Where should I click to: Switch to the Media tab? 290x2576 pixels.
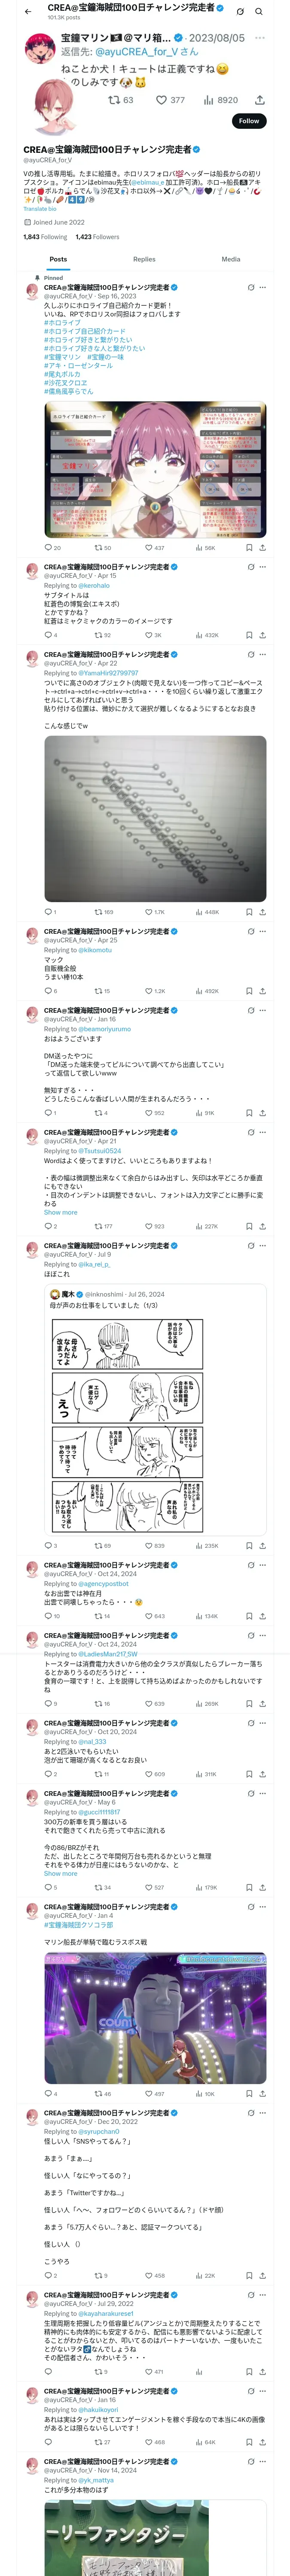click(231, 259)
